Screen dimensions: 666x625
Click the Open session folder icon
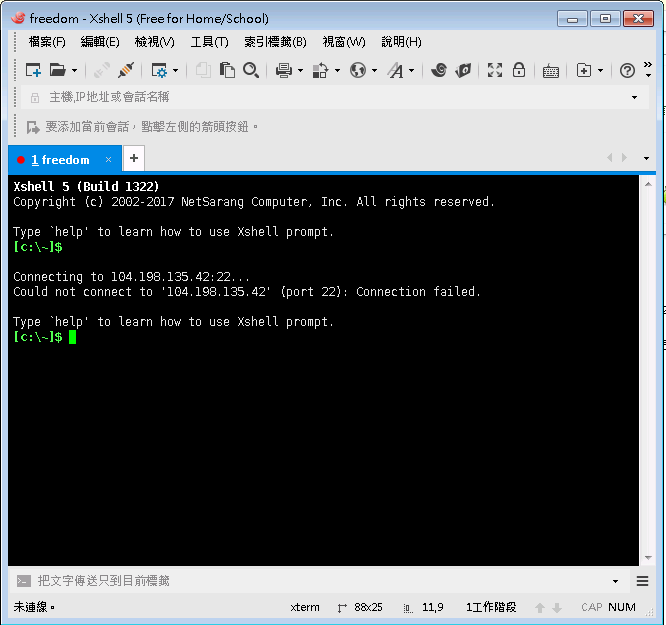57,70
